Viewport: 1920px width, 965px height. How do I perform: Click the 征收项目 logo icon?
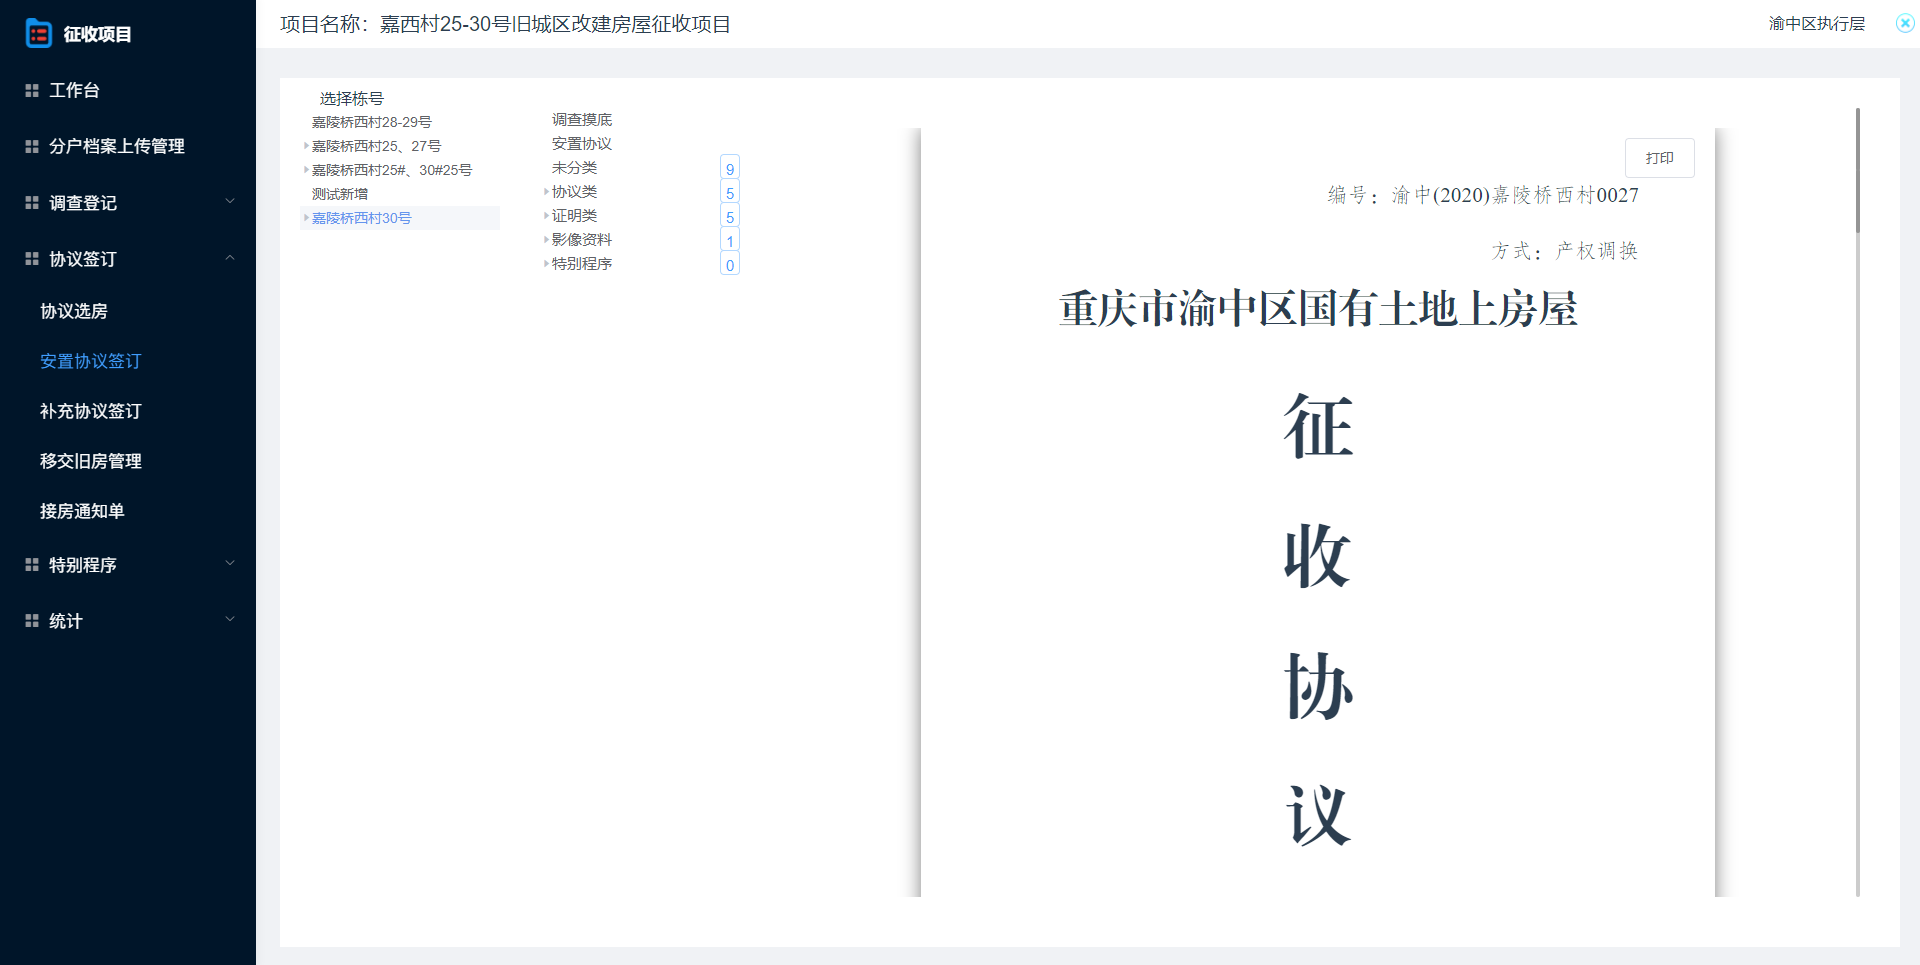pyautogui.click(x=38, y=34)
